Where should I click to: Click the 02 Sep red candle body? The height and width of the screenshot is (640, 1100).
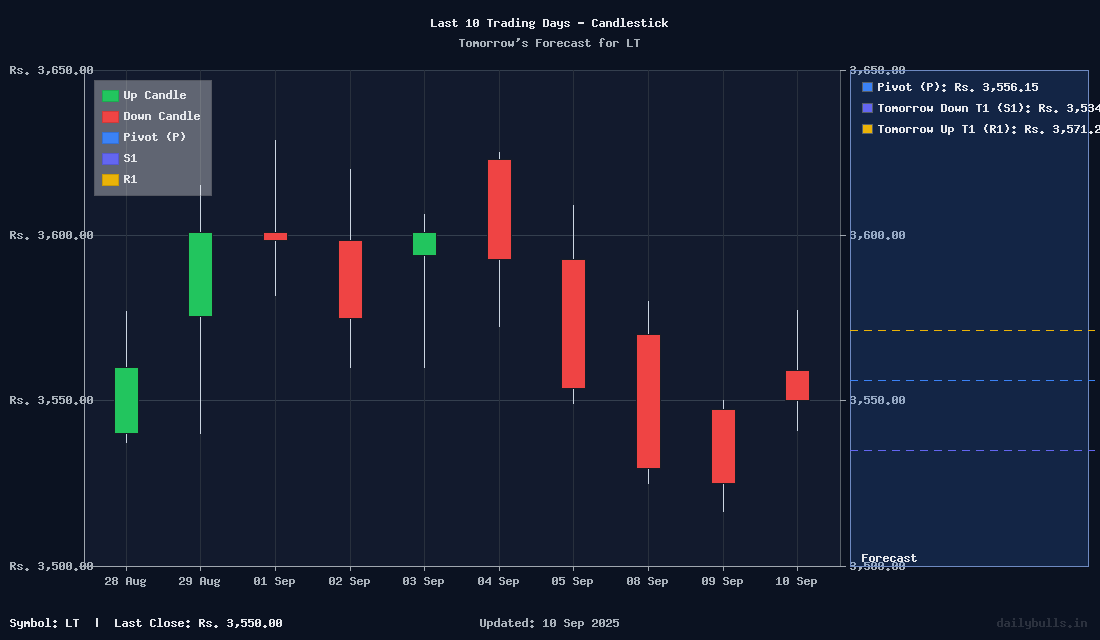point(351,279)
